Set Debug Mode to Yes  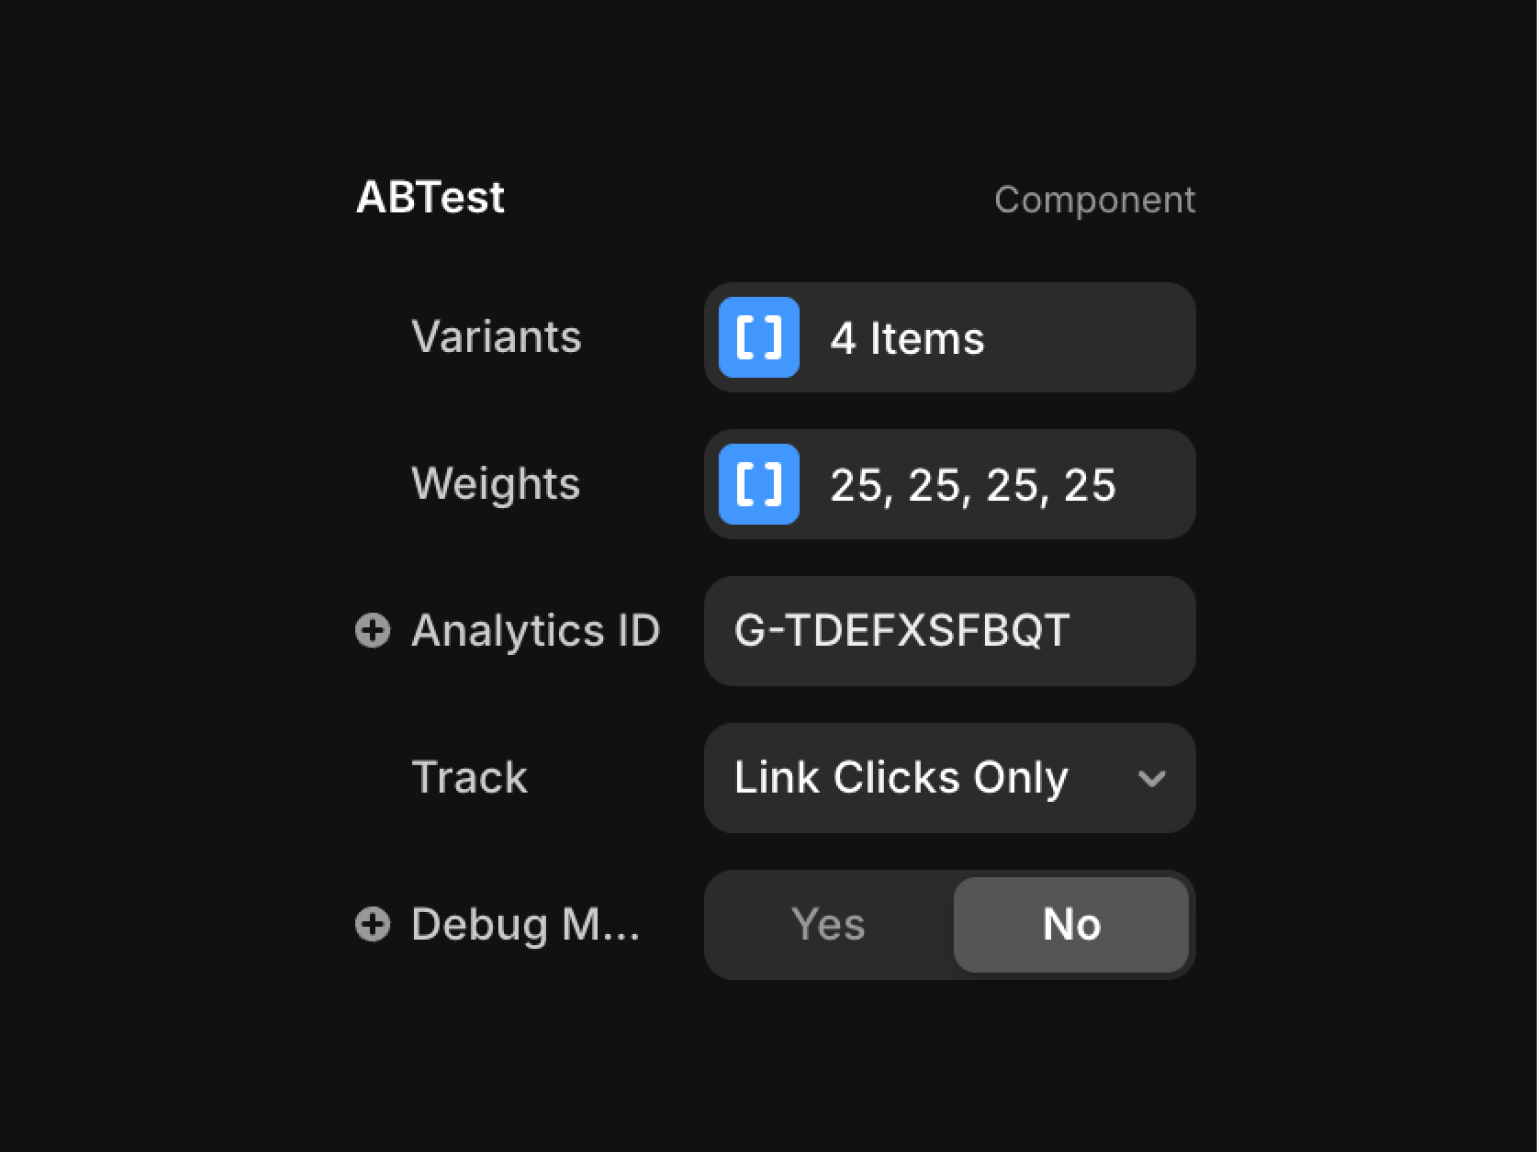828,924
